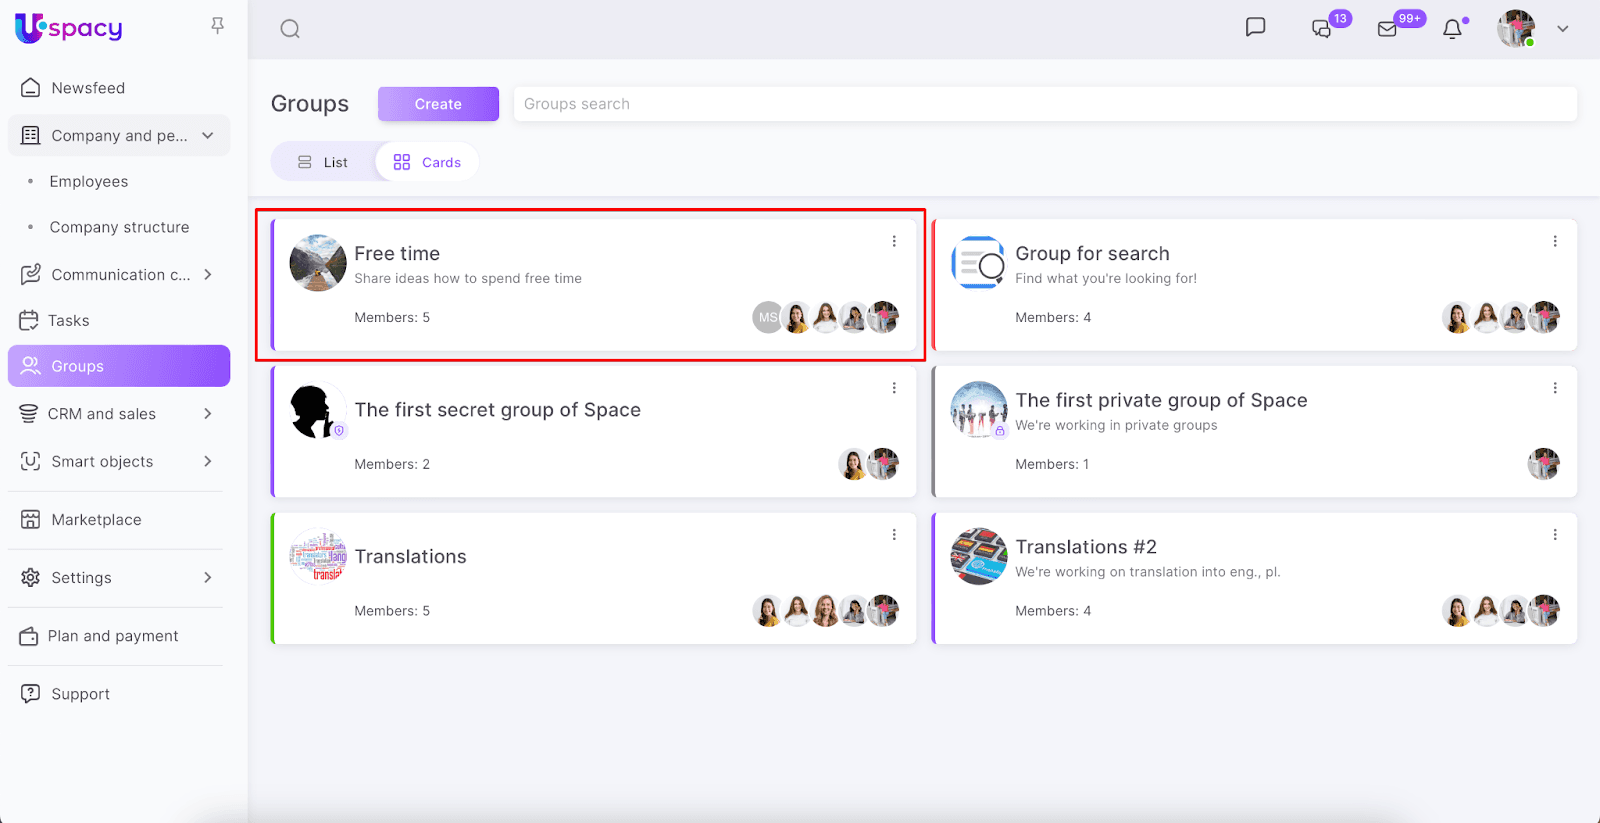This screenshot has height=823, width=1600.
Task: Collapse the Company and people section
Action: (208, 136)
